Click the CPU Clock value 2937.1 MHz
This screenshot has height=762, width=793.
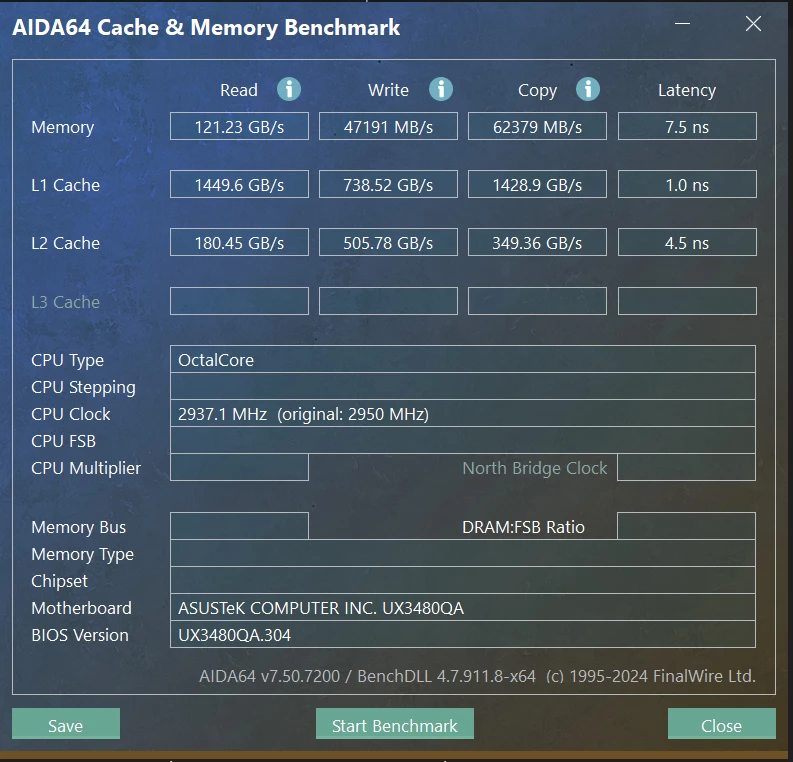tap(463, 414)
